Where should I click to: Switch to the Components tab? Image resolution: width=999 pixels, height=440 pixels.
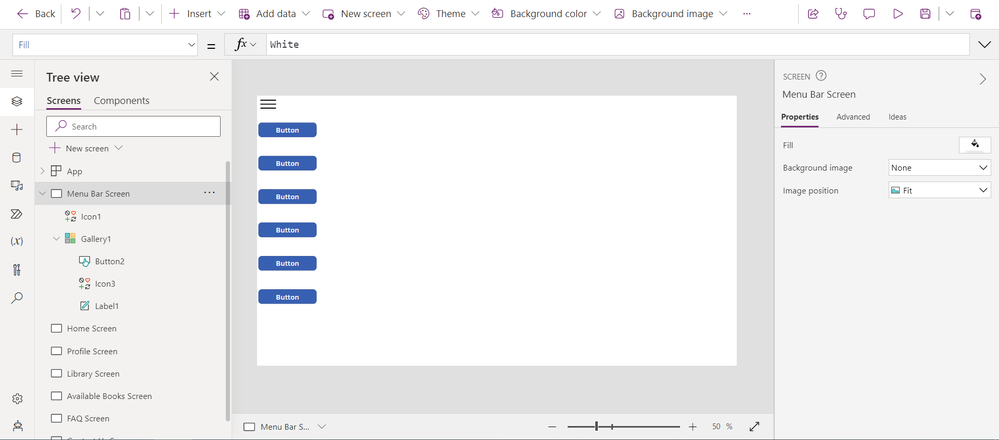pos(121,101)
